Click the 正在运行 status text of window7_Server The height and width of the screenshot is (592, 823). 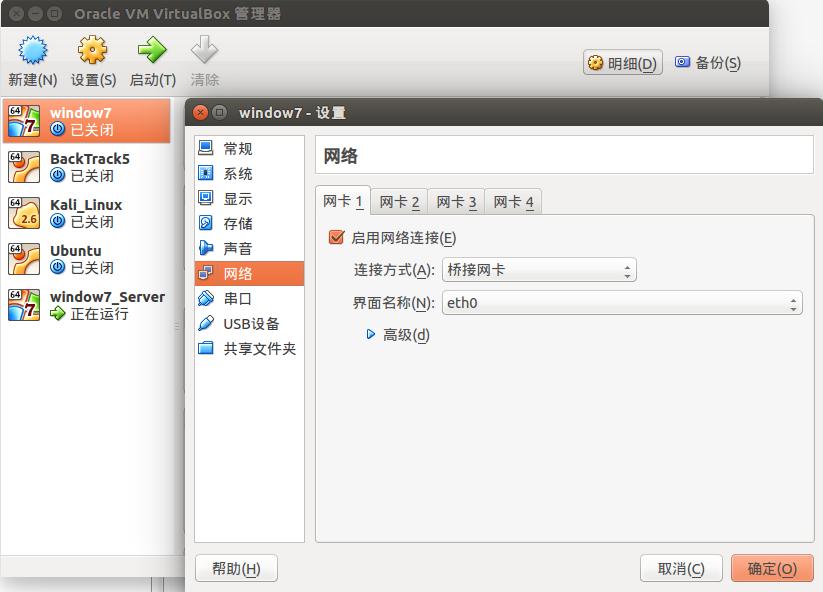click(x=99, y=314)
